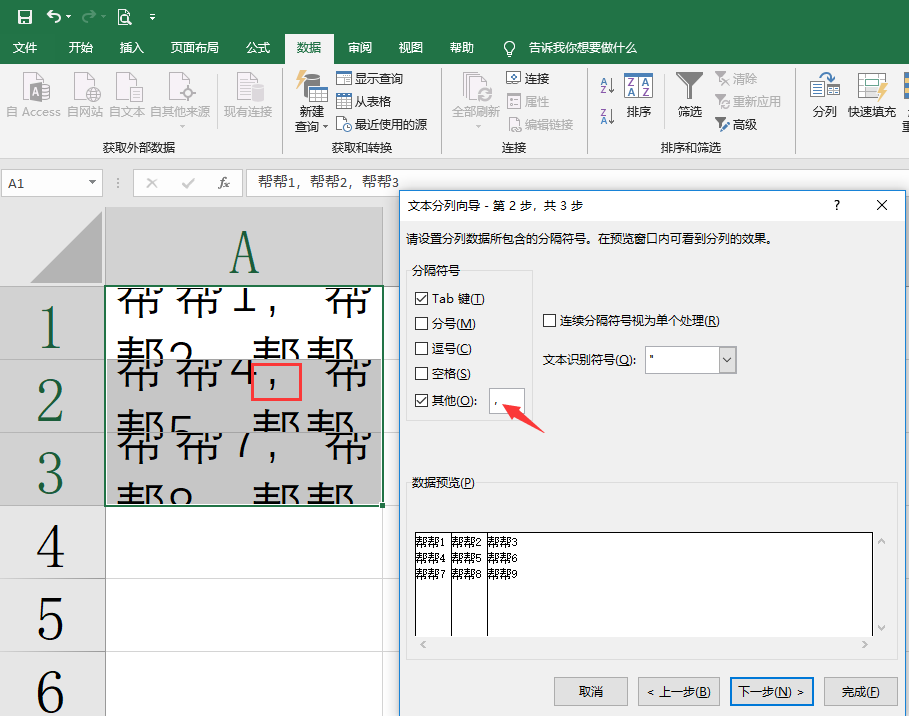Check the 分号(M) delimiter checkbox
Viewport: 909px width, 716px height.
421,324
